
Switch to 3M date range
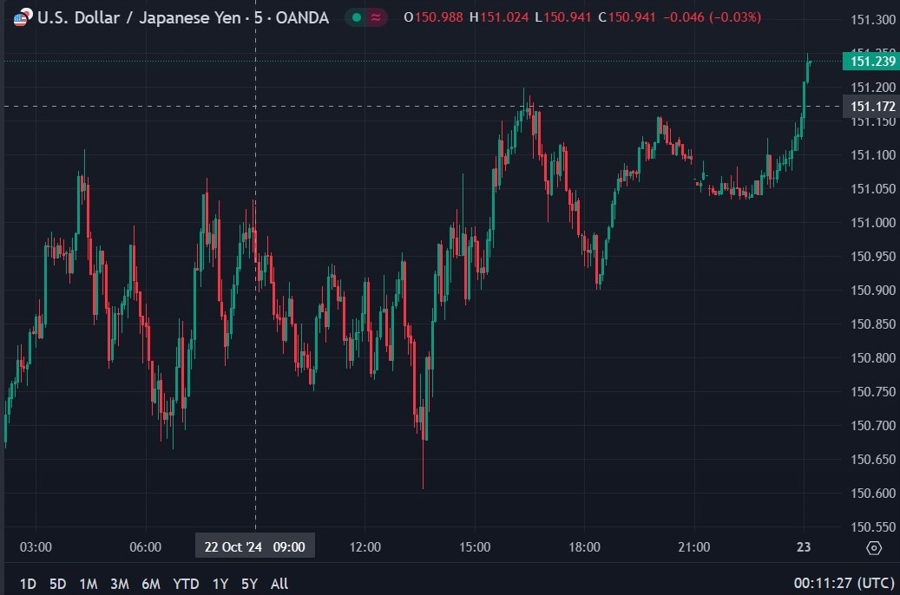119,583
